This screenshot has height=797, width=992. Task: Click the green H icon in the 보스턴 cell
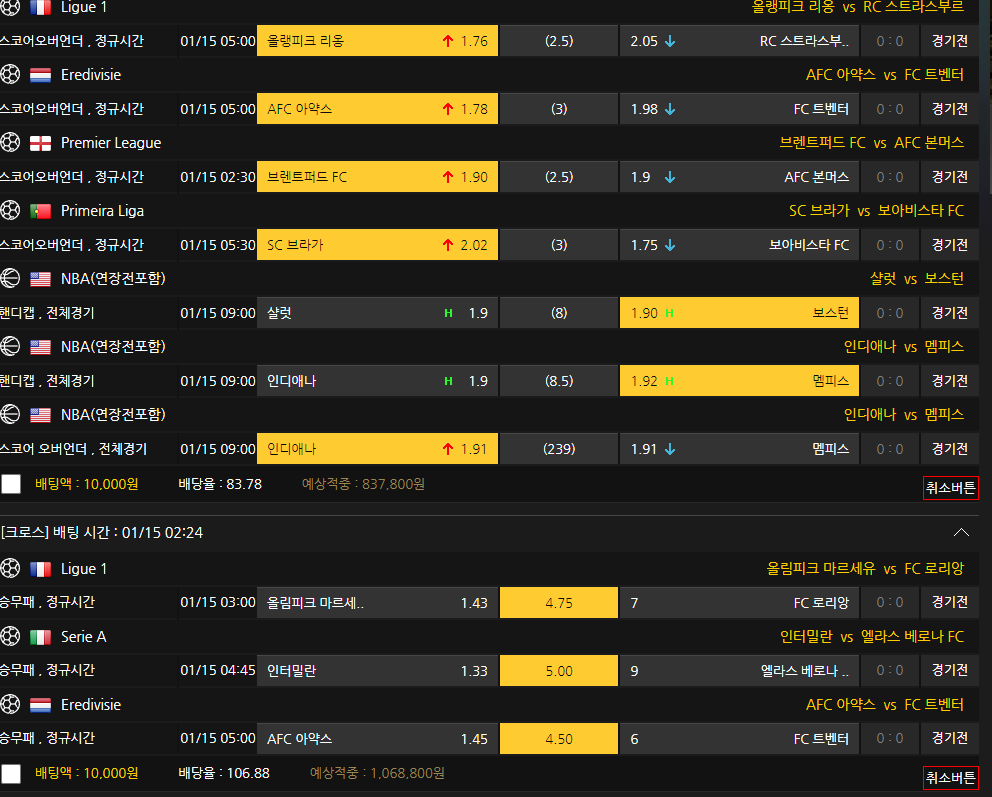point(669,313)
